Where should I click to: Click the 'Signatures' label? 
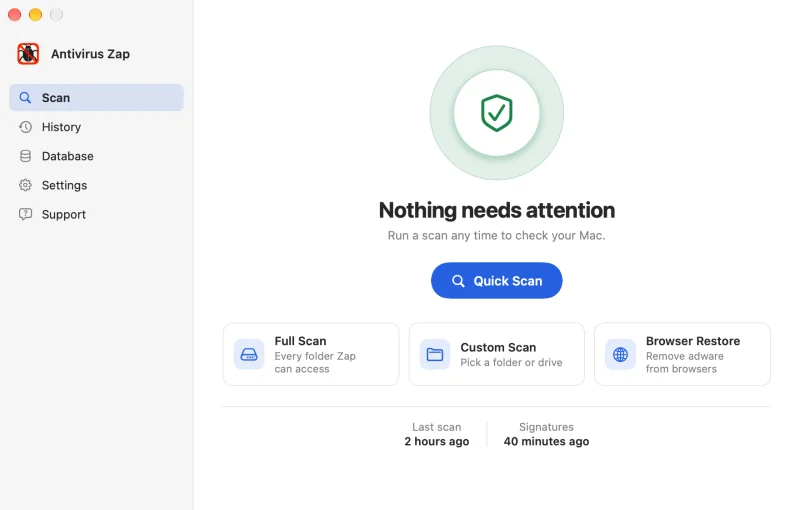click(546, 427)
